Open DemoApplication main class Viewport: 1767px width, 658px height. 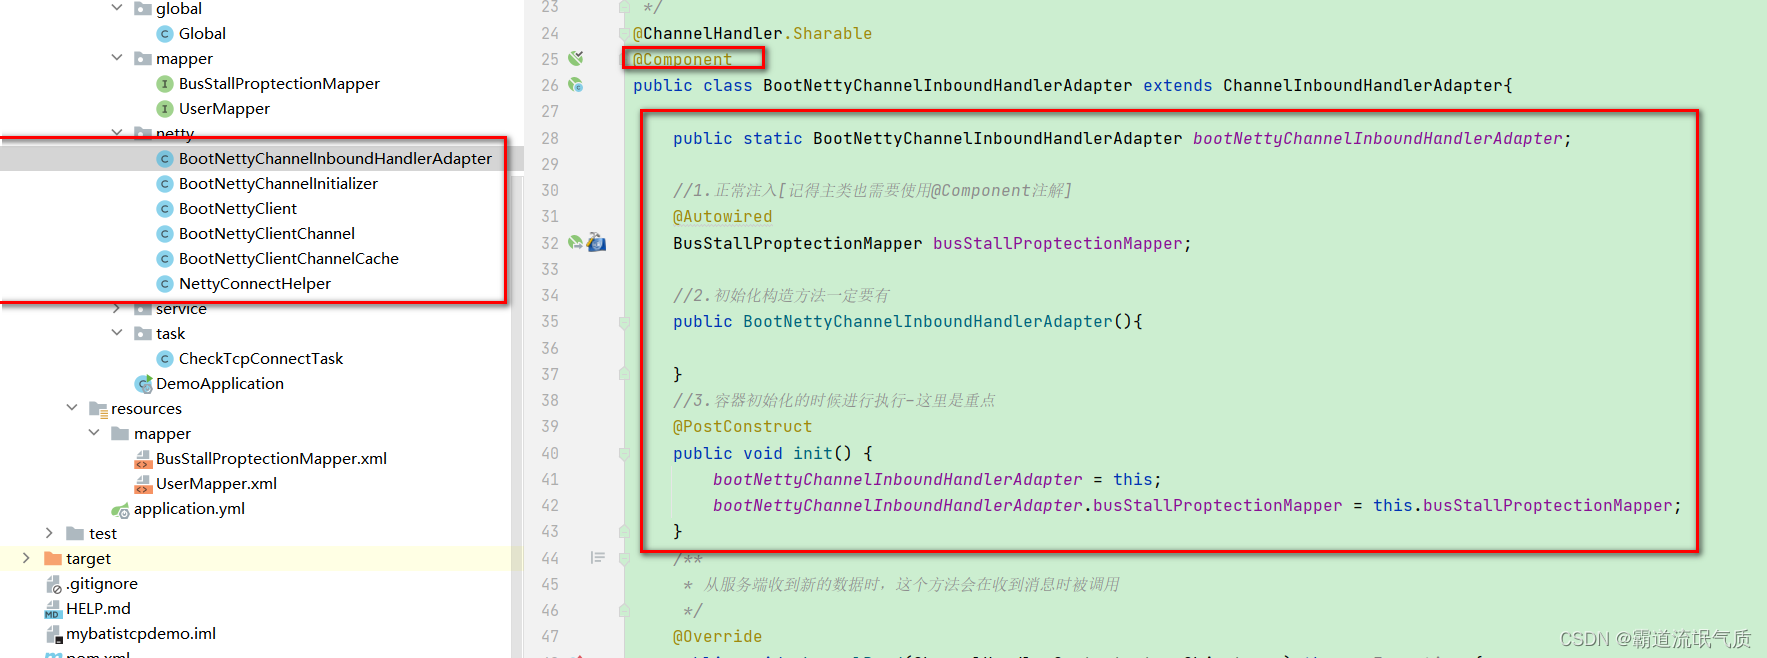[x=220, y=384]
